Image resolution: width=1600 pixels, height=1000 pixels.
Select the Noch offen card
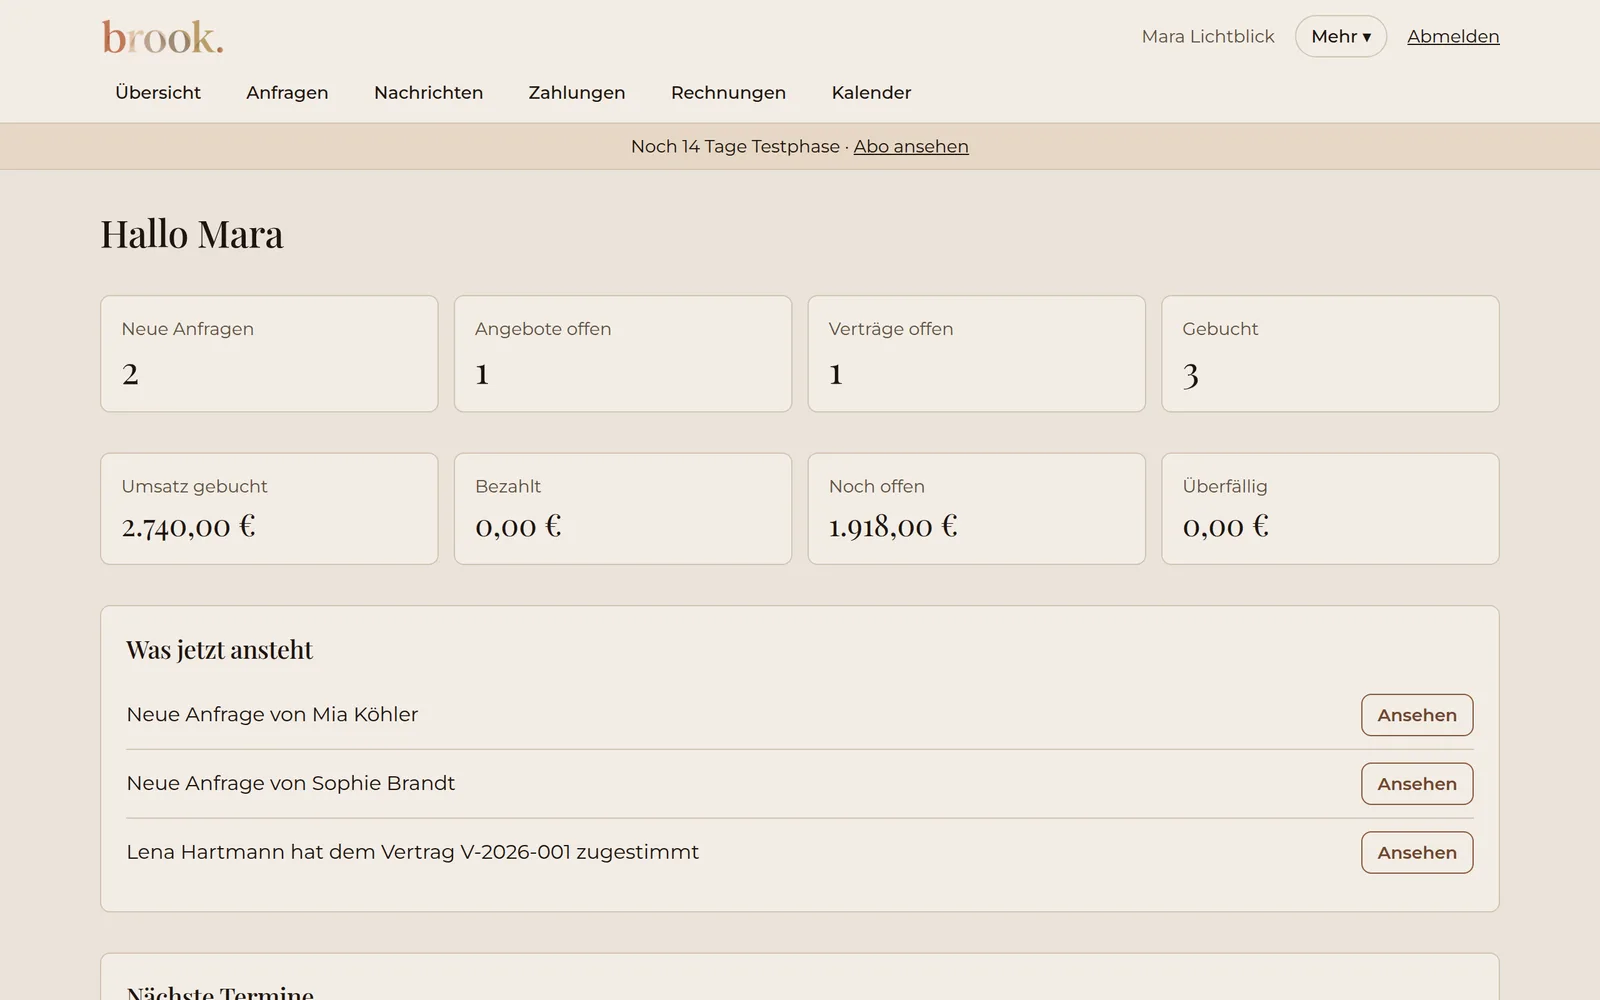976,508
